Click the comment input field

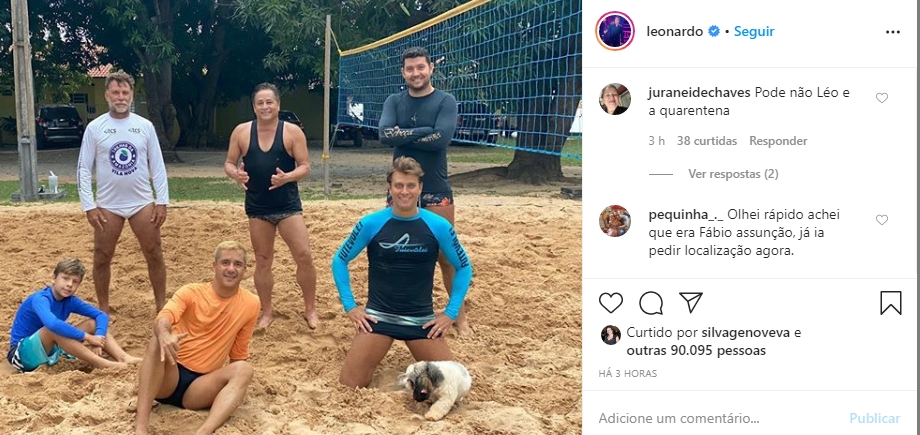pyautogui.click(x=719, y=419)
